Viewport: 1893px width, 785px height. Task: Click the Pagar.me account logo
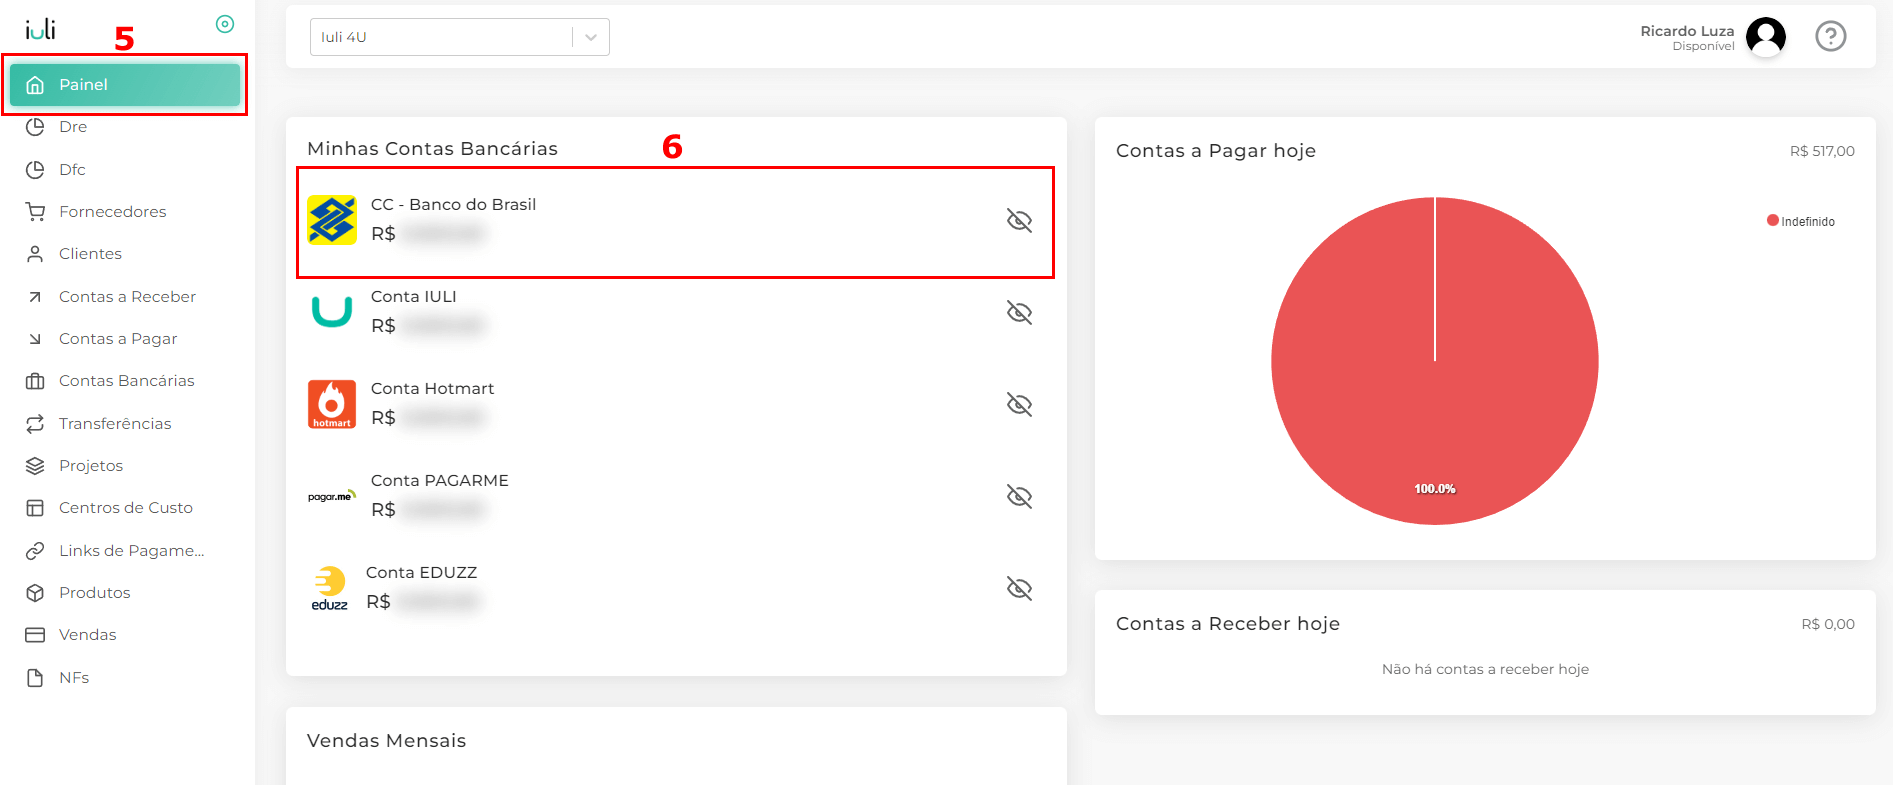coord(332,496)
